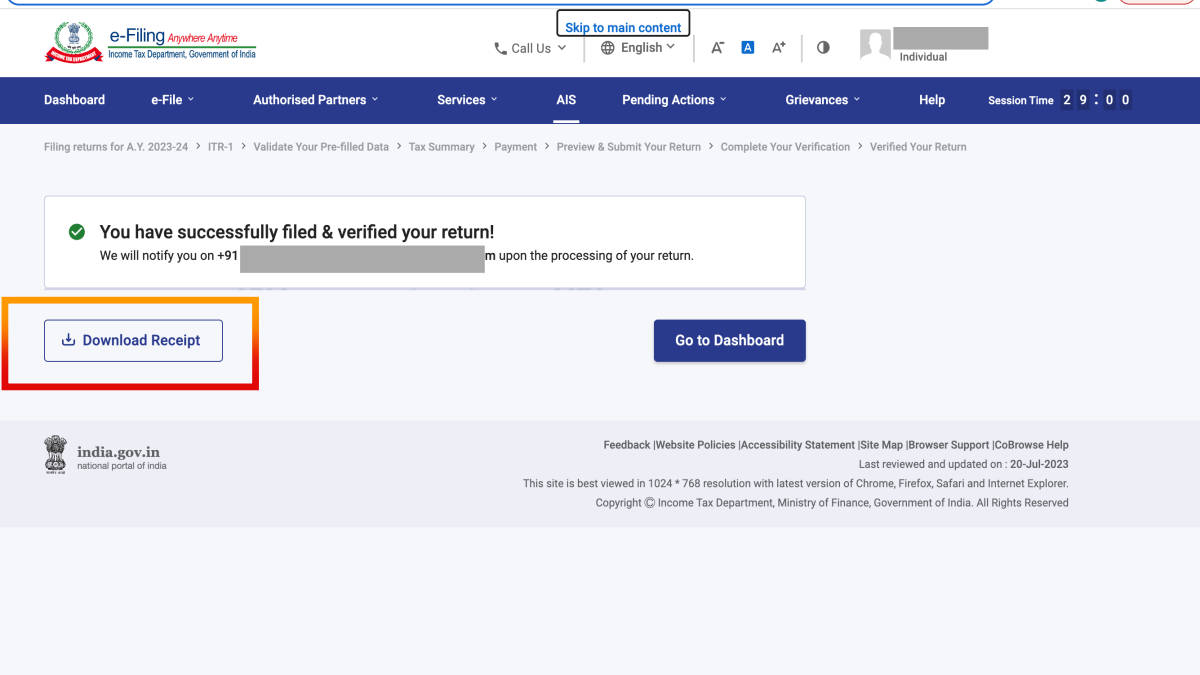The height and width of the screenshot is (675, 1200).
Task: Click the india.gov.in national portal logo
Action: point(105,453)
